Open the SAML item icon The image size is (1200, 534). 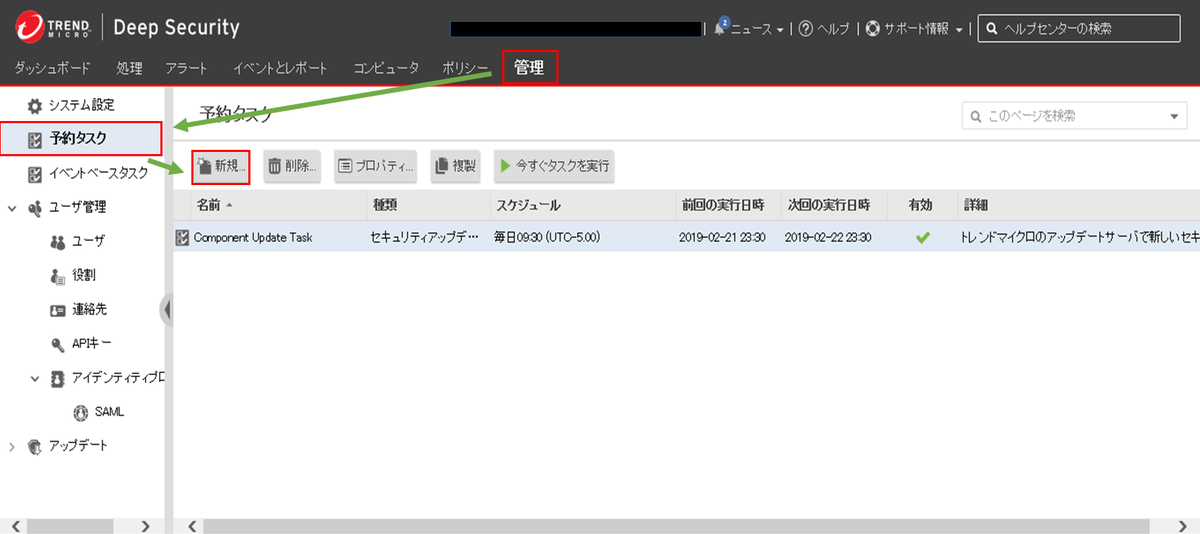point(80,412)
